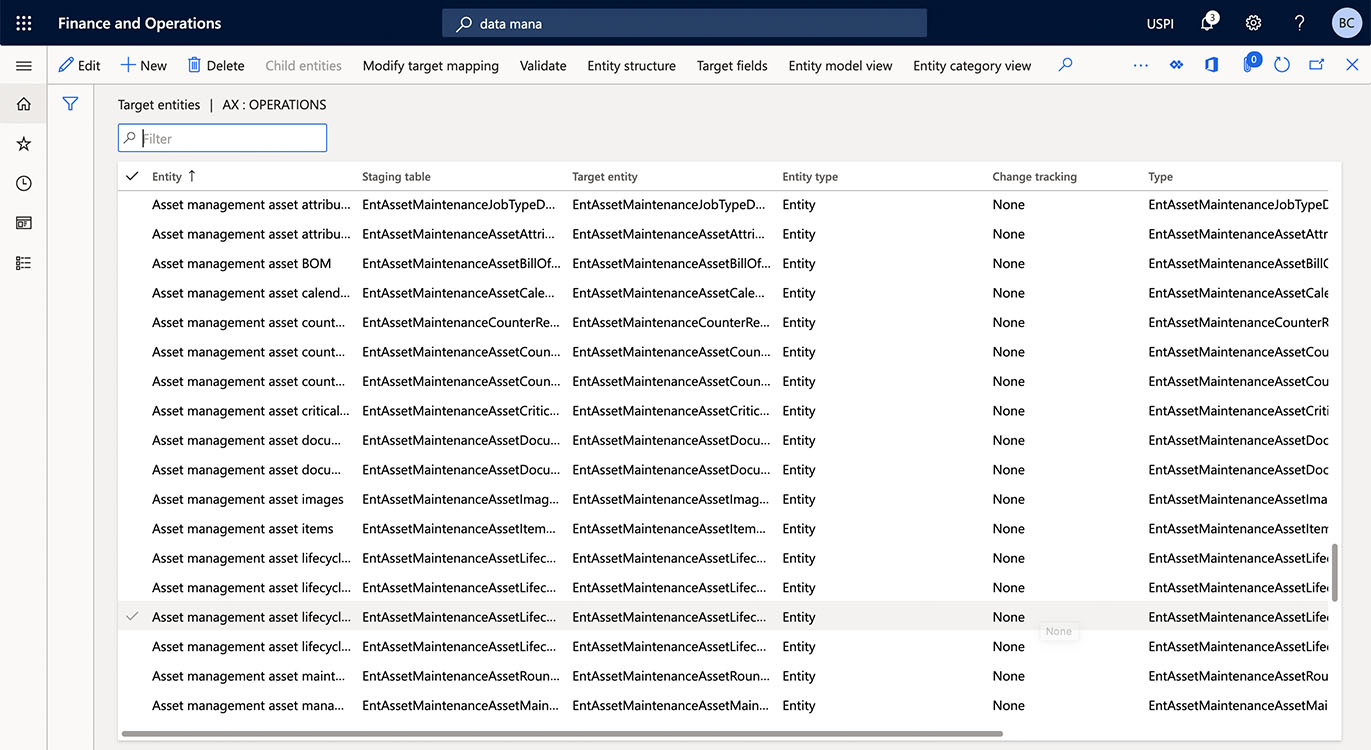Open settings gear in header
The width and height of the screenshot is (1371, 750).
pos(1253,23)
